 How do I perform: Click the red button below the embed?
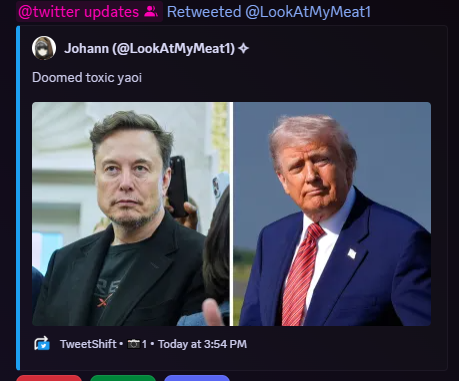[x=49, y=378]
